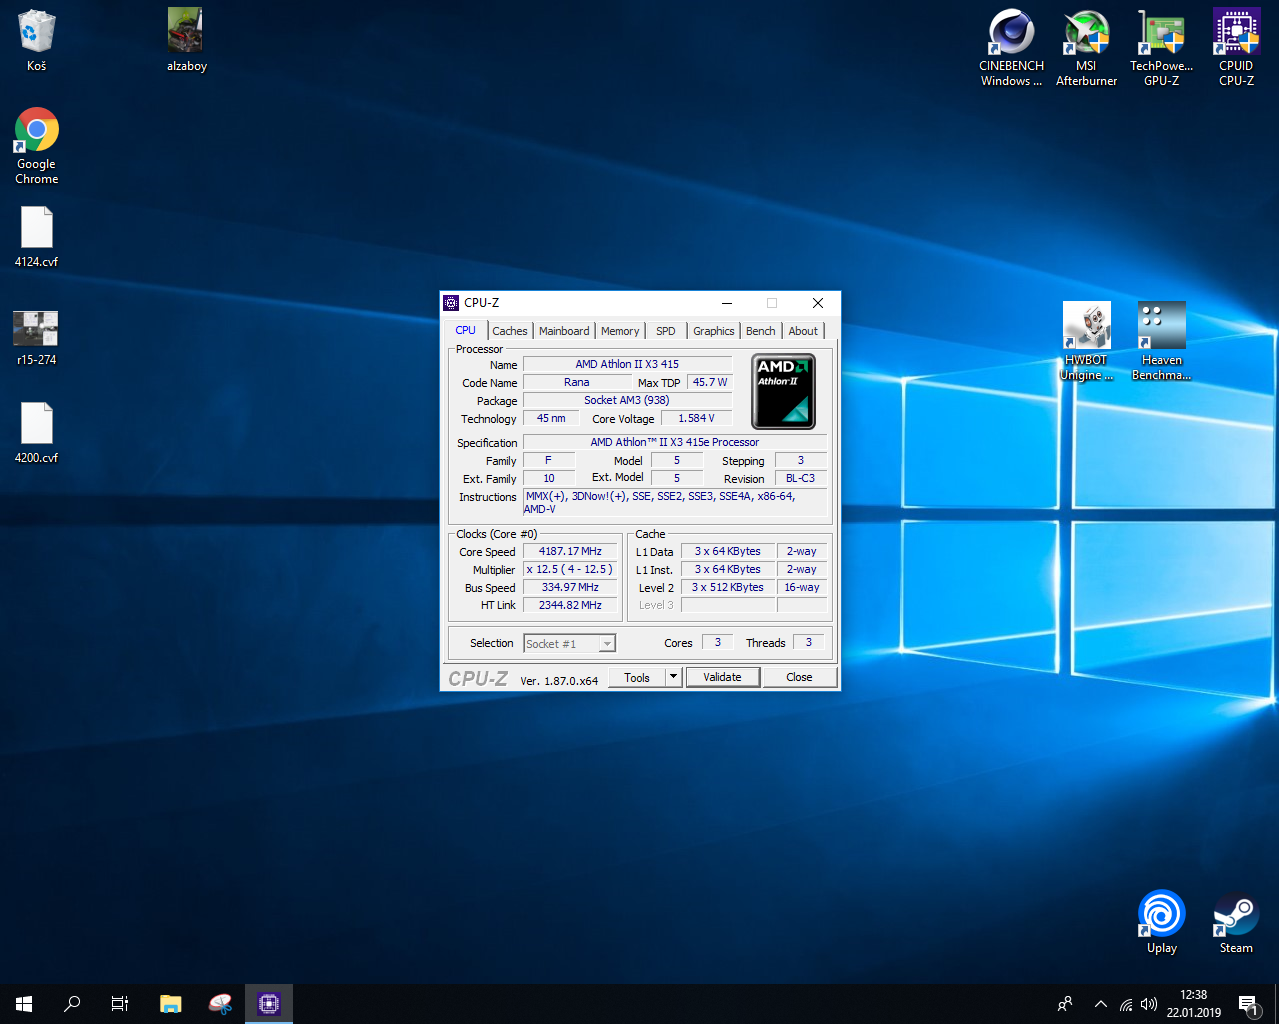
Task: Click the Technology value 45 nm
Action: [551, 419]
